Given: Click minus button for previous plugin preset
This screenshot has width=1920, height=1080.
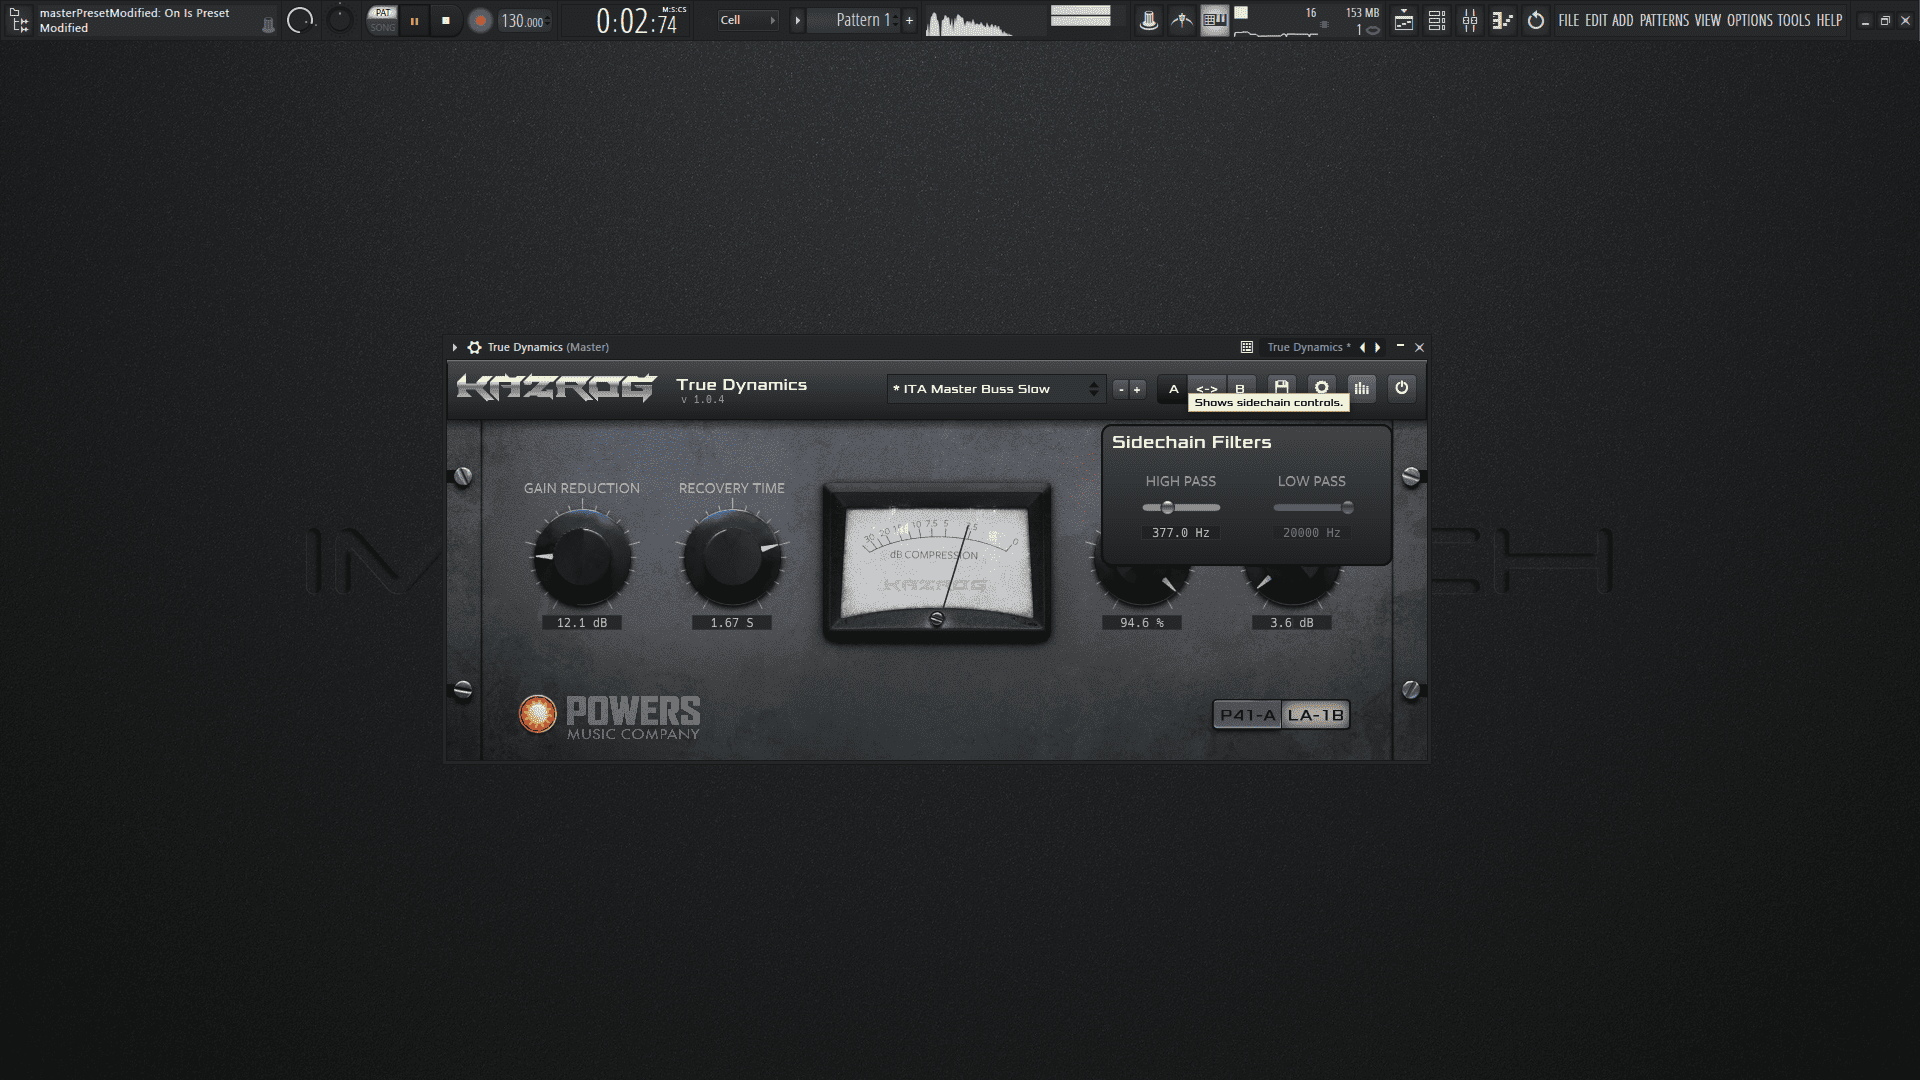Looking at the screenshot, I should [x=1121, y=389].
